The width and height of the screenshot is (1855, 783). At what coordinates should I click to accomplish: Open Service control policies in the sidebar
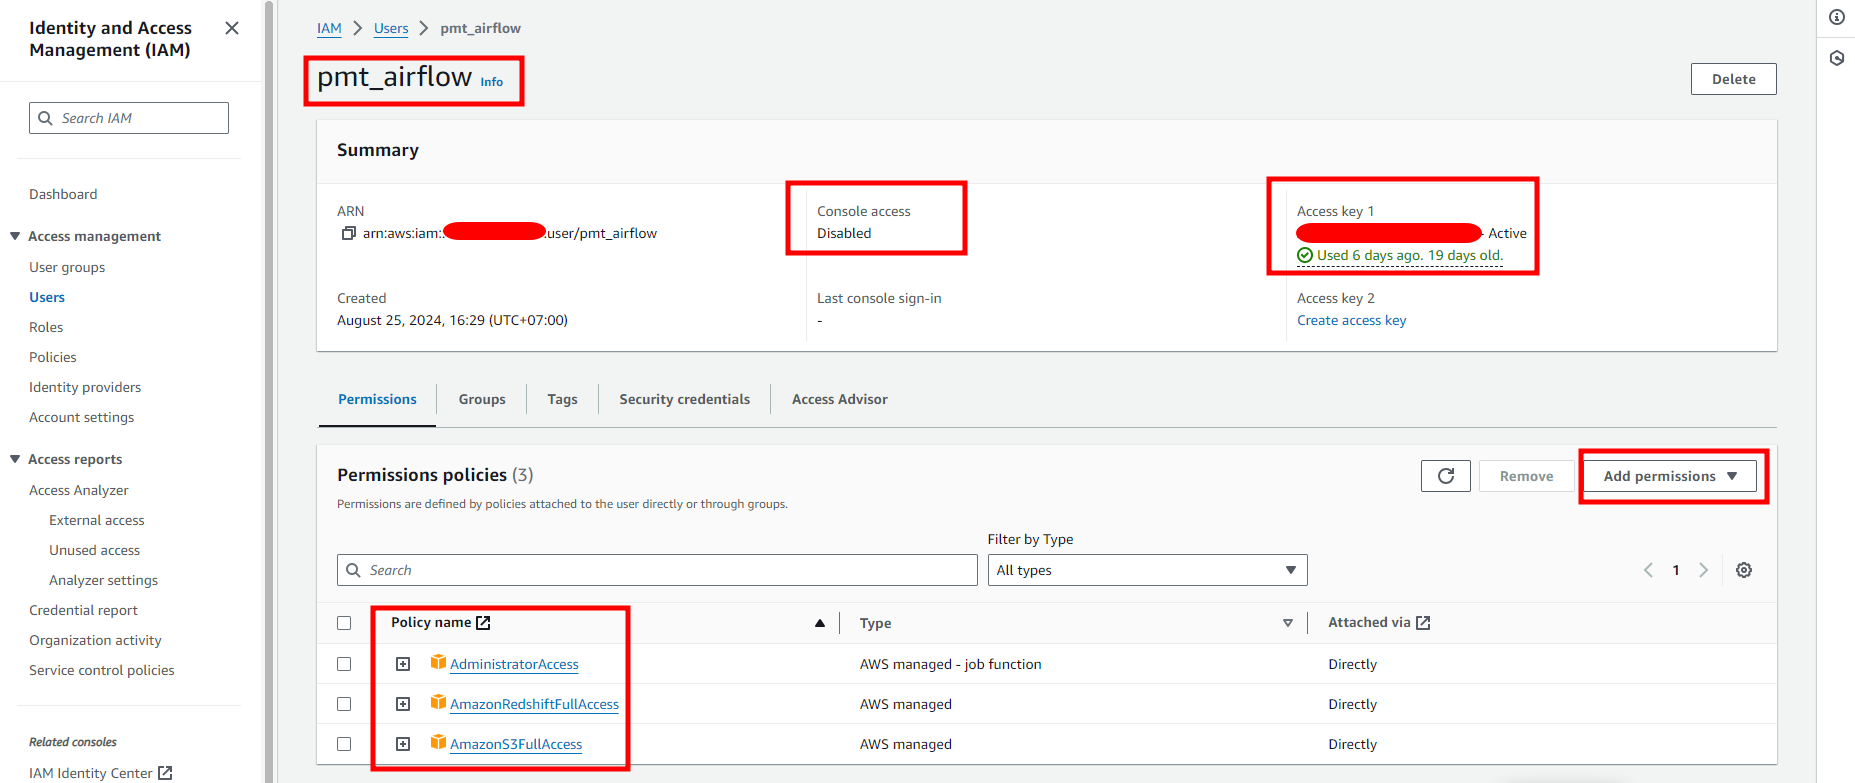click(x=101, y=670)
